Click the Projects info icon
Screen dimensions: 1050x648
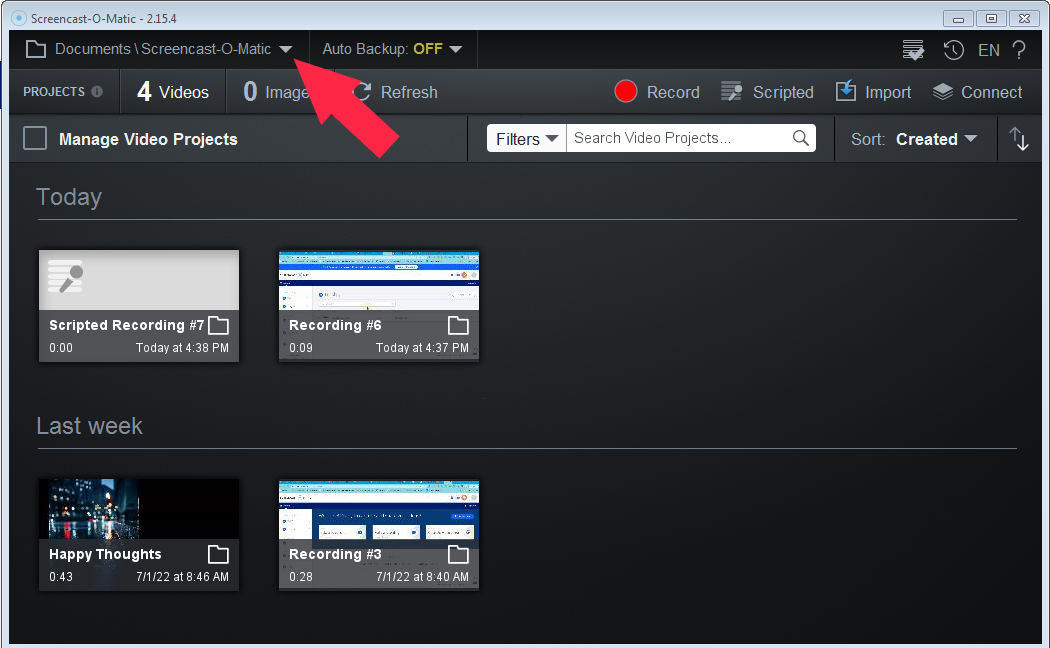97,92
